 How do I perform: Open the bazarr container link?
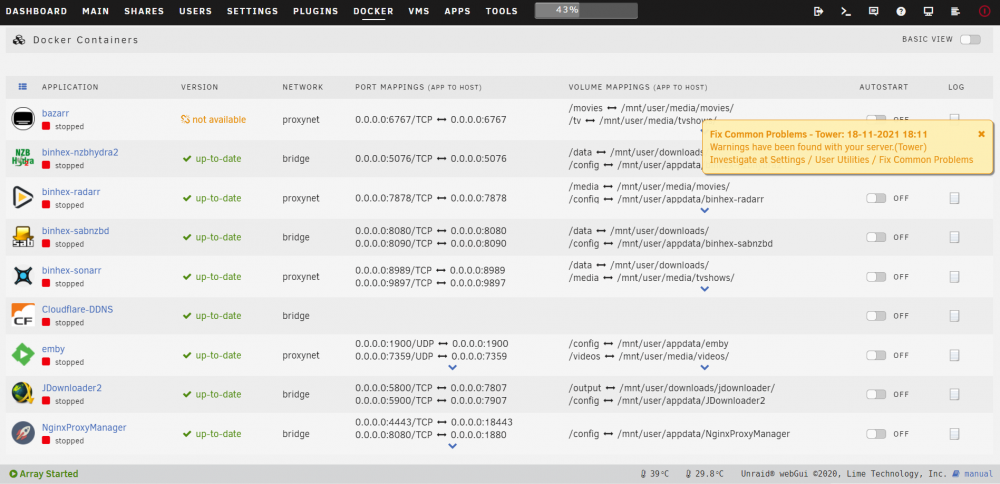tap(55, 113)
